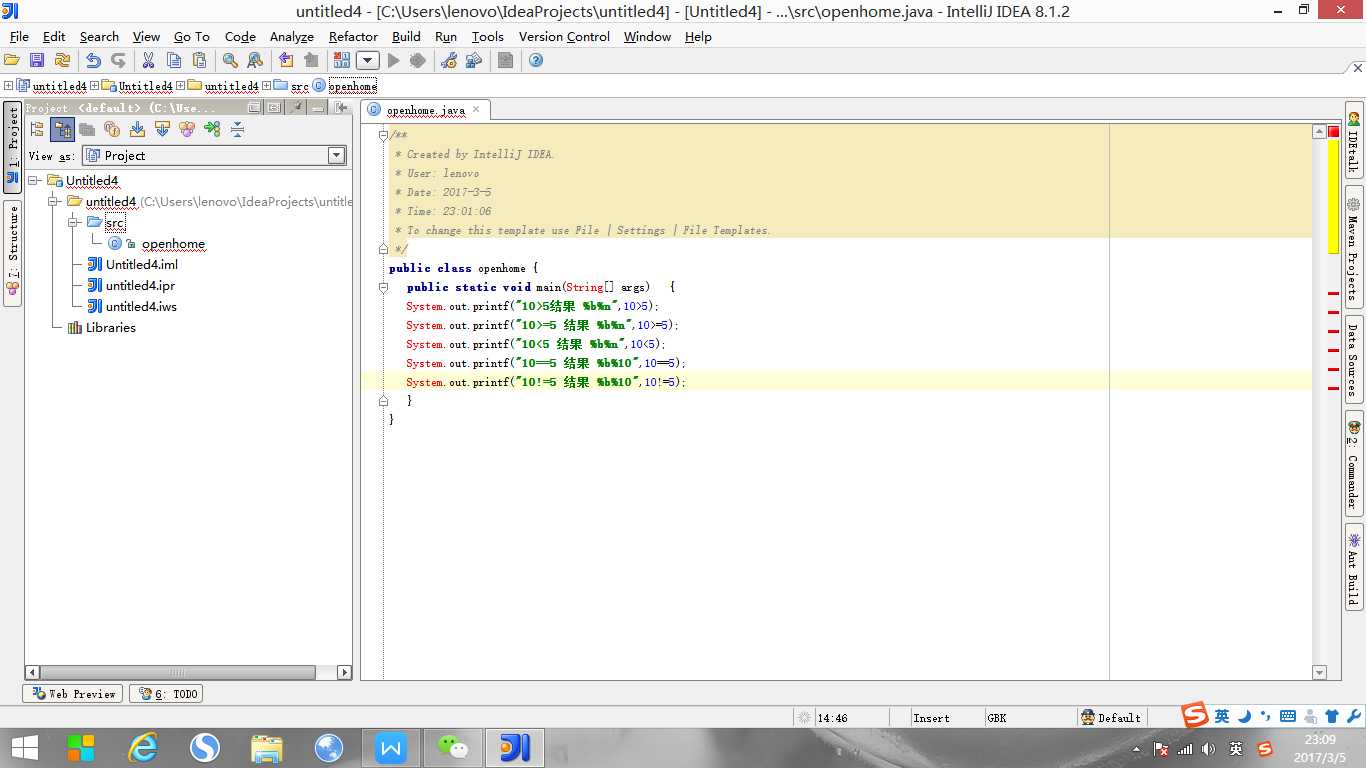The image size is (1366, 768).
Task: Close the openhome.java tab
Action: click(477, 109)
